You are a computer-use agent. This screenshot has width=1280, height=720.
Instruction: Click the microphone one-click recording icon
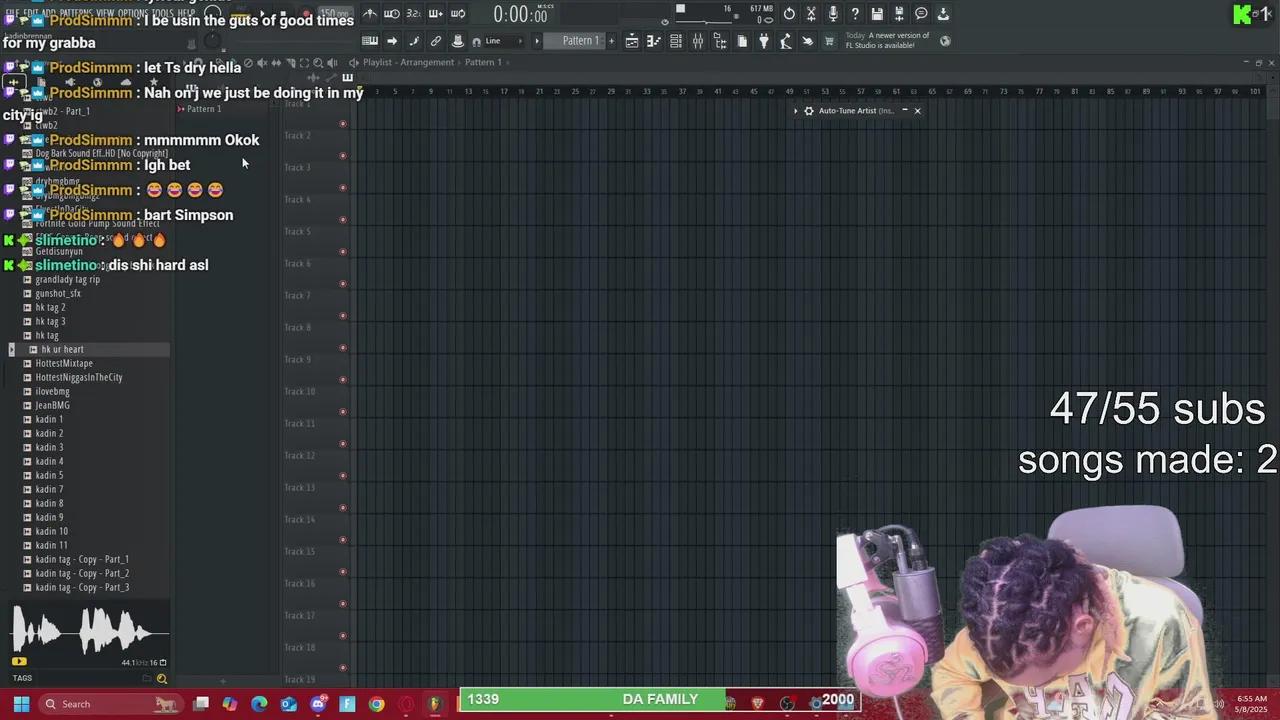click(833, 14)
